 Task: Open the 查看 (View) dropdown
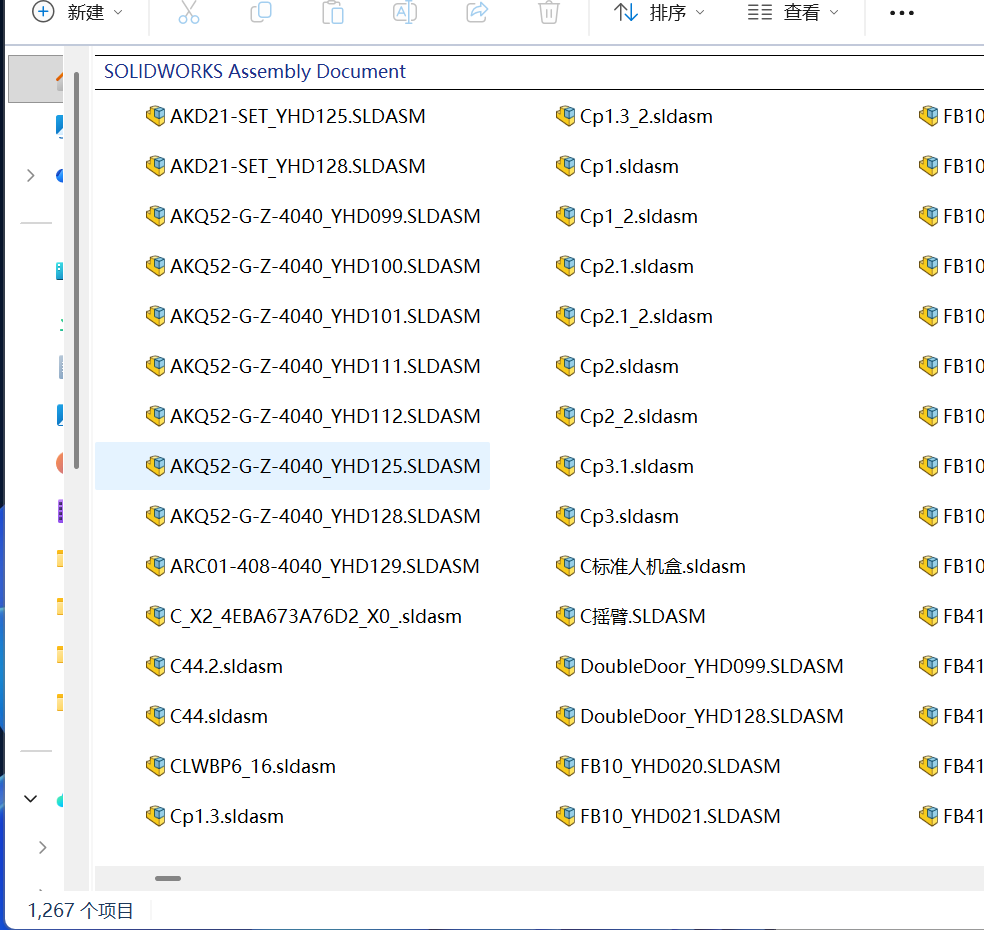(x=793, y=13)
